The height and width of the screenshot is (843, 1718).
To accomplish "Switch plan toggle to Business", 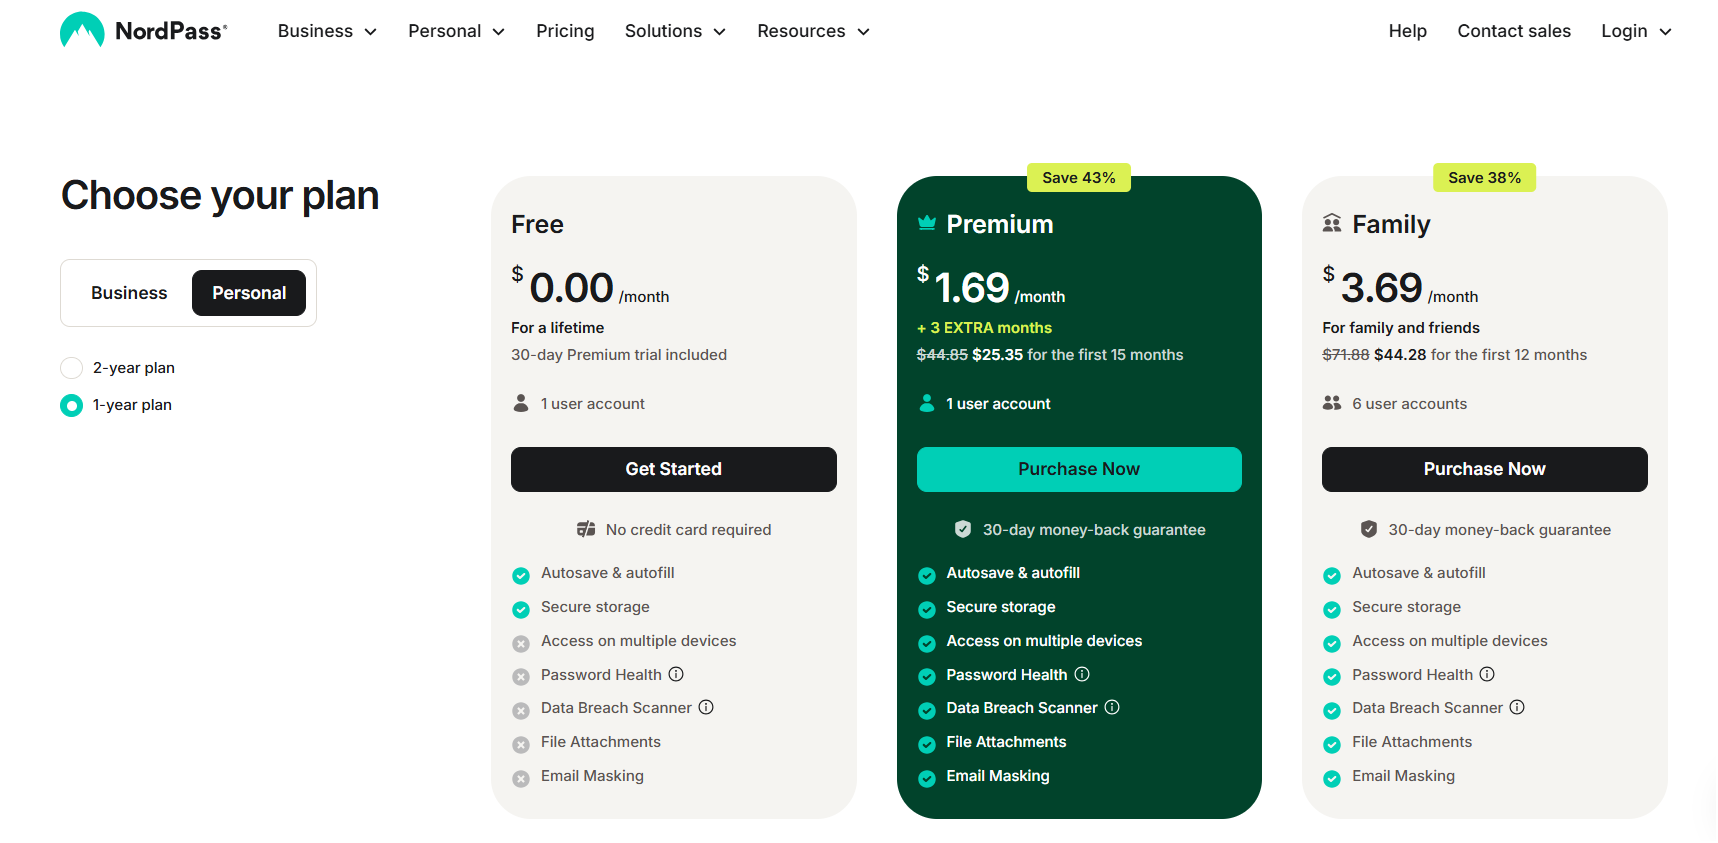I will tap(129, 293).
